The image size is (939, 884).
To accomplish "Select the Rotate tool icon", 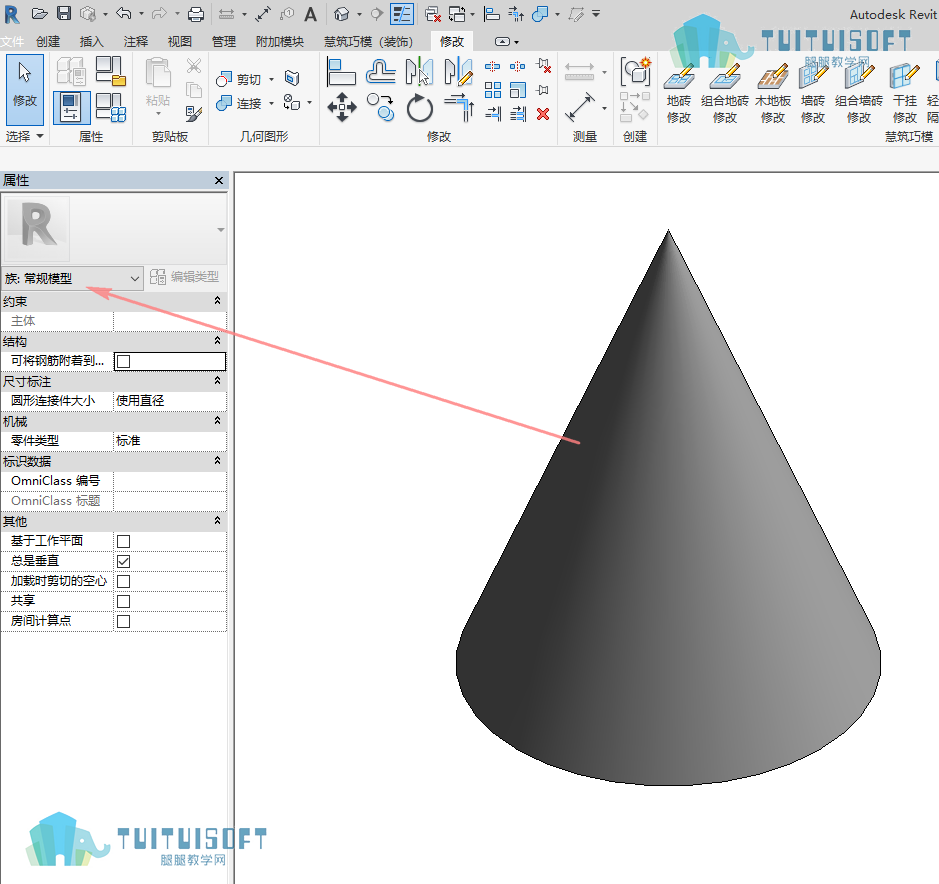I will click(x=419, y=108).
